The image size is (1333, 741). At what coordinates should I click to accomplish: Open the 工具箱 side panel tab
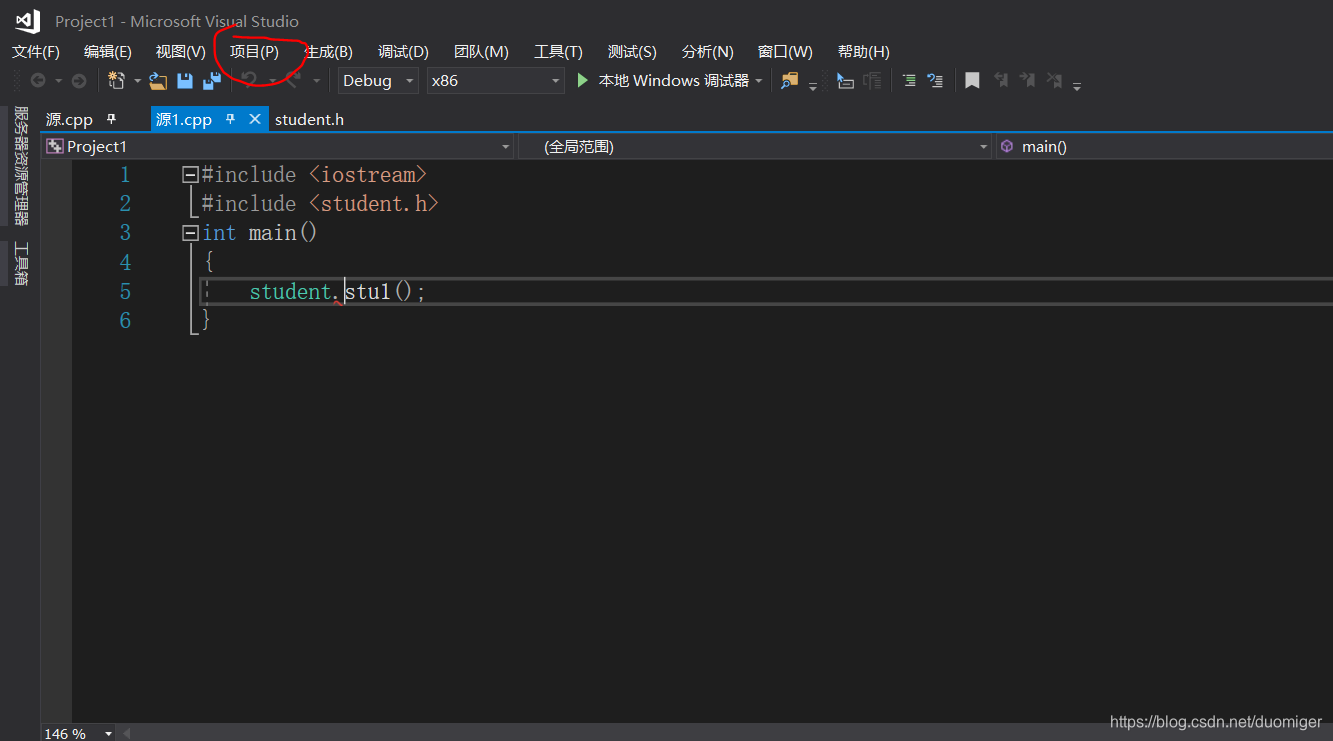point(21,264)
